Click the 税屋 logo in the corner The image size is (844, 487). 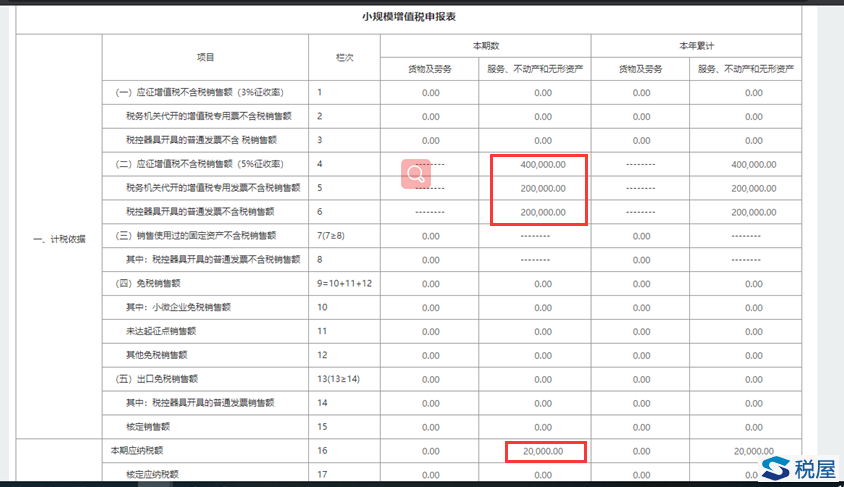tap(800, 467)
